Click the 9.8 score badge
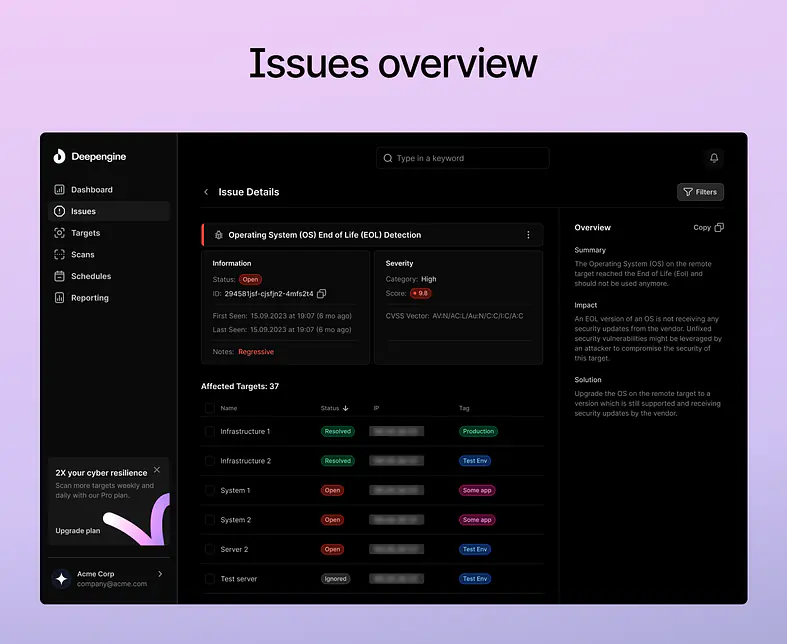The height and width of the screenshot is (644, 787). pos(421,293)
